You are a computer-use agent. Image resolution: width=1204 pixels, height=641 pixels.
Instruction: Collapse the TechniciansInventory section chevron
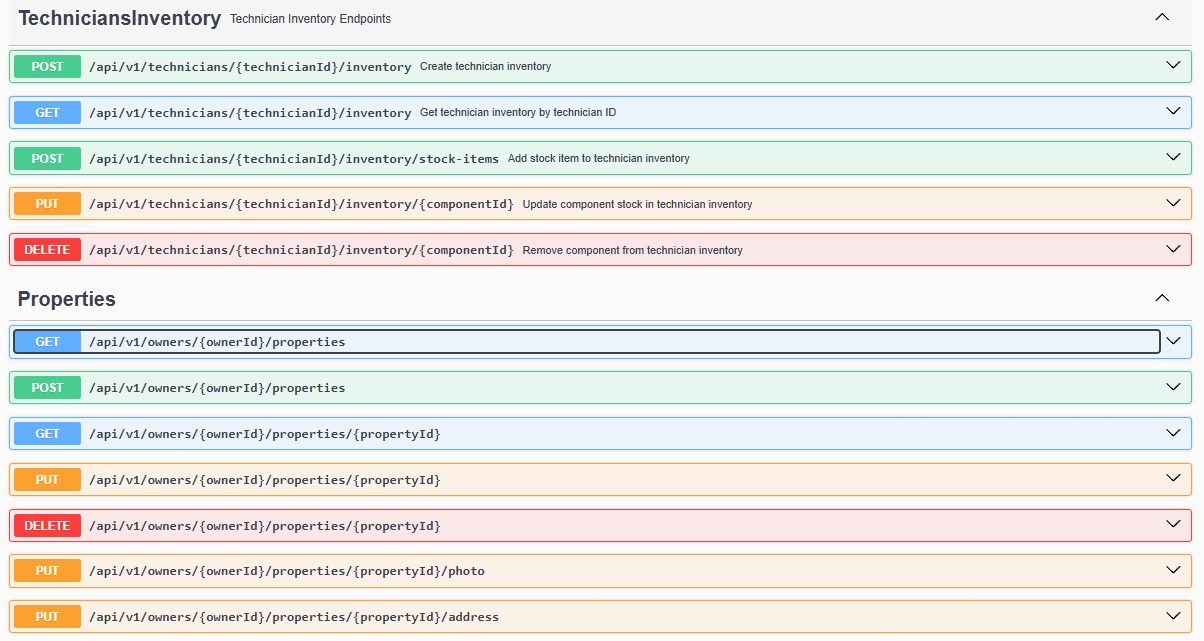[1161, 17]
